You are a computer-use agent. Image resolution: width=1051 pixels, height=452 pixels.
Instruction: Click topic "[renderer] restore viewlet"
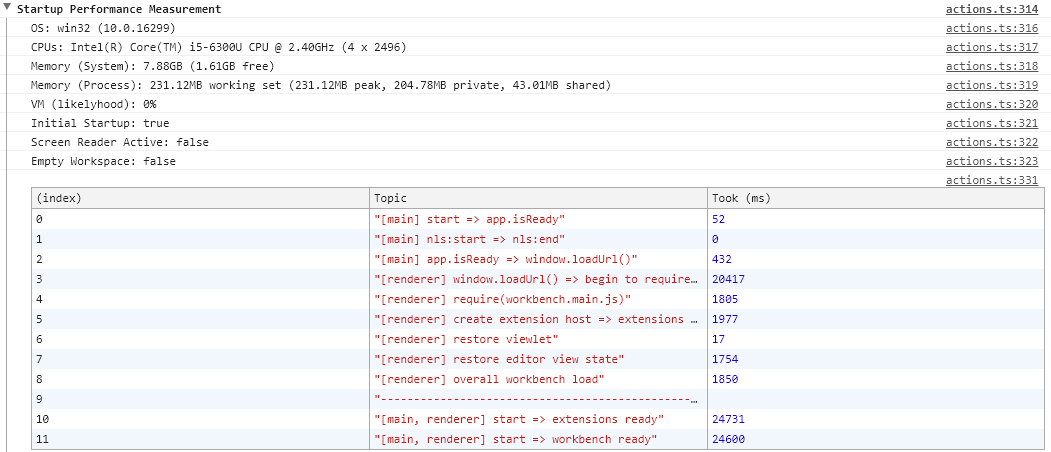469,339
